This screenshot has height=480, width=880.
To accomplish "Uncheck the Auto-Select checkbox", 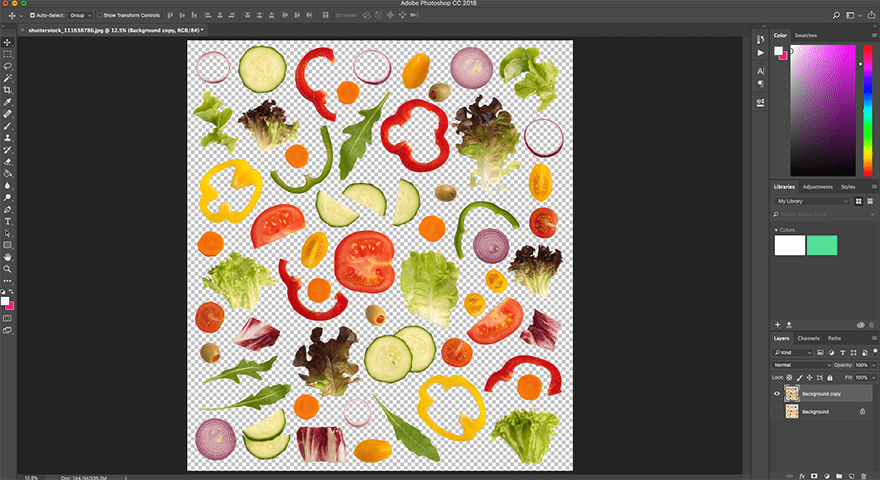I will (32, 16).
